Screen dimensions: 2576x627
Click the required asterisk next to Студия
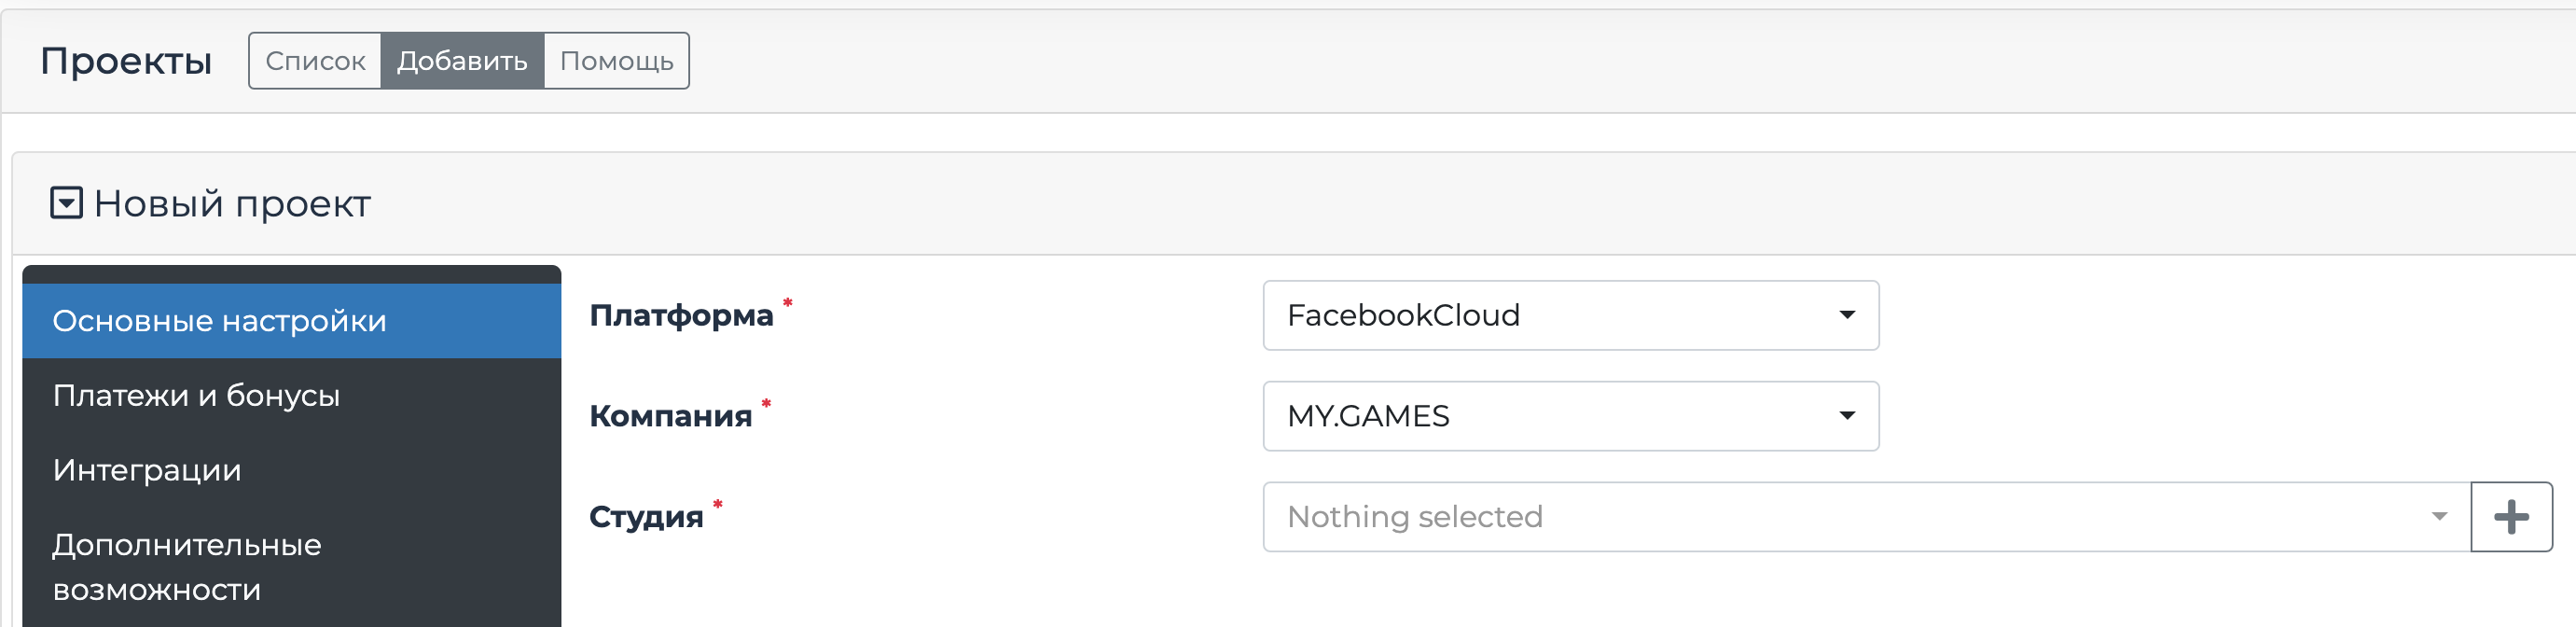718,506
